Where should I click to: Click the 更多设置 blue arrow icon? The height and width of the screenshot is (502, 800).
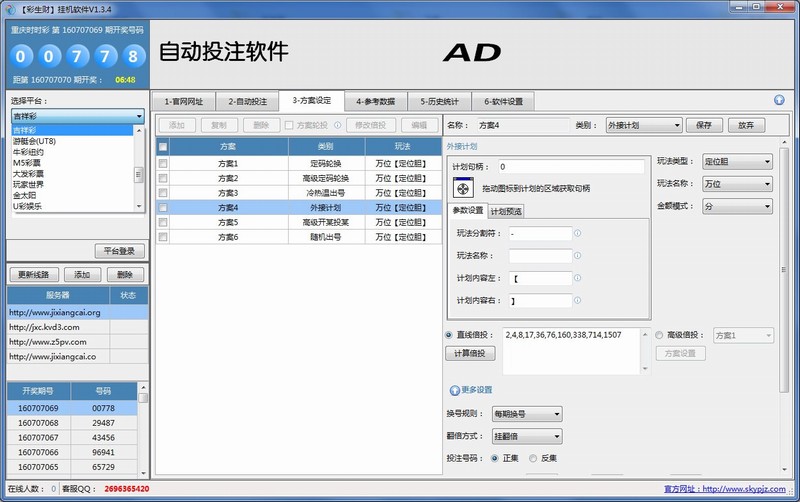point(454,390)
